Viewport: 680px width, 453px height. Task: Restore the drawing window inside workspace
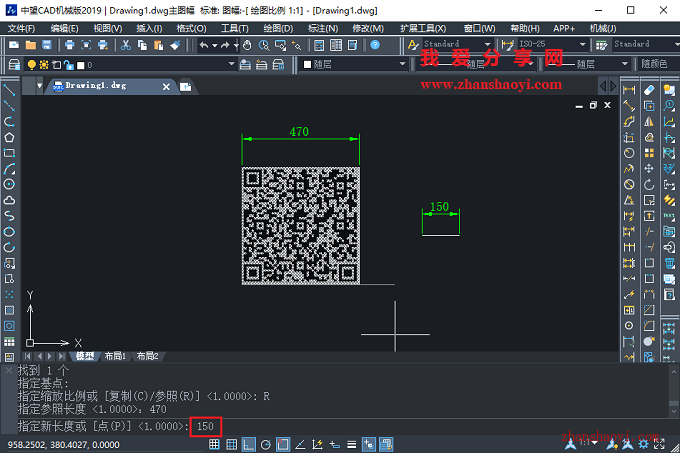click(593, 105)
